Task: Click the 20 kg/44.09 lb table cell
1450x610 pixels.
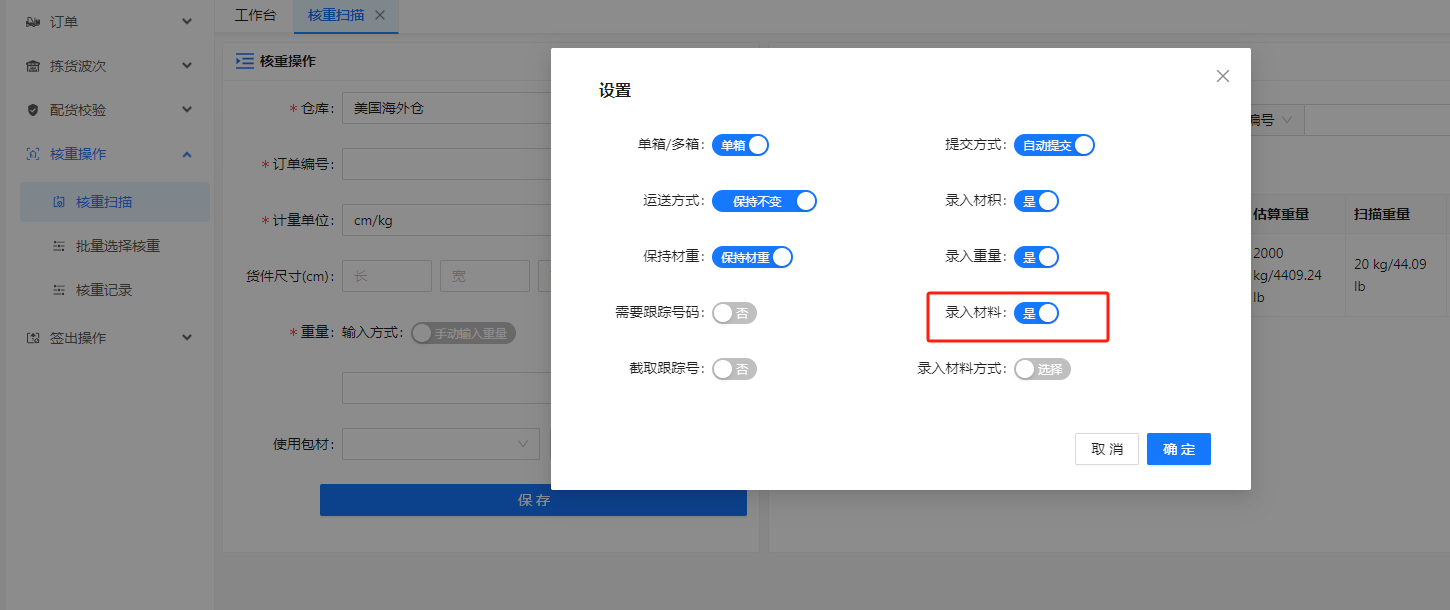Action: point(1395,276)
